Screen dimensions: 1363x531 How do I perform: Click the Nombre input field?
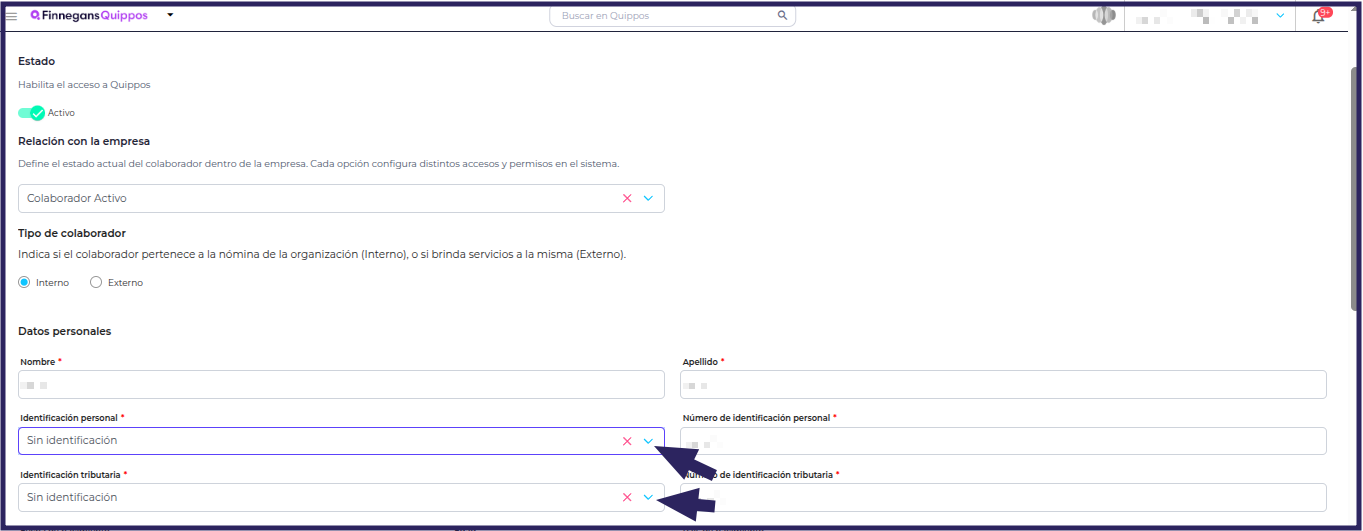tap(341, 385)
